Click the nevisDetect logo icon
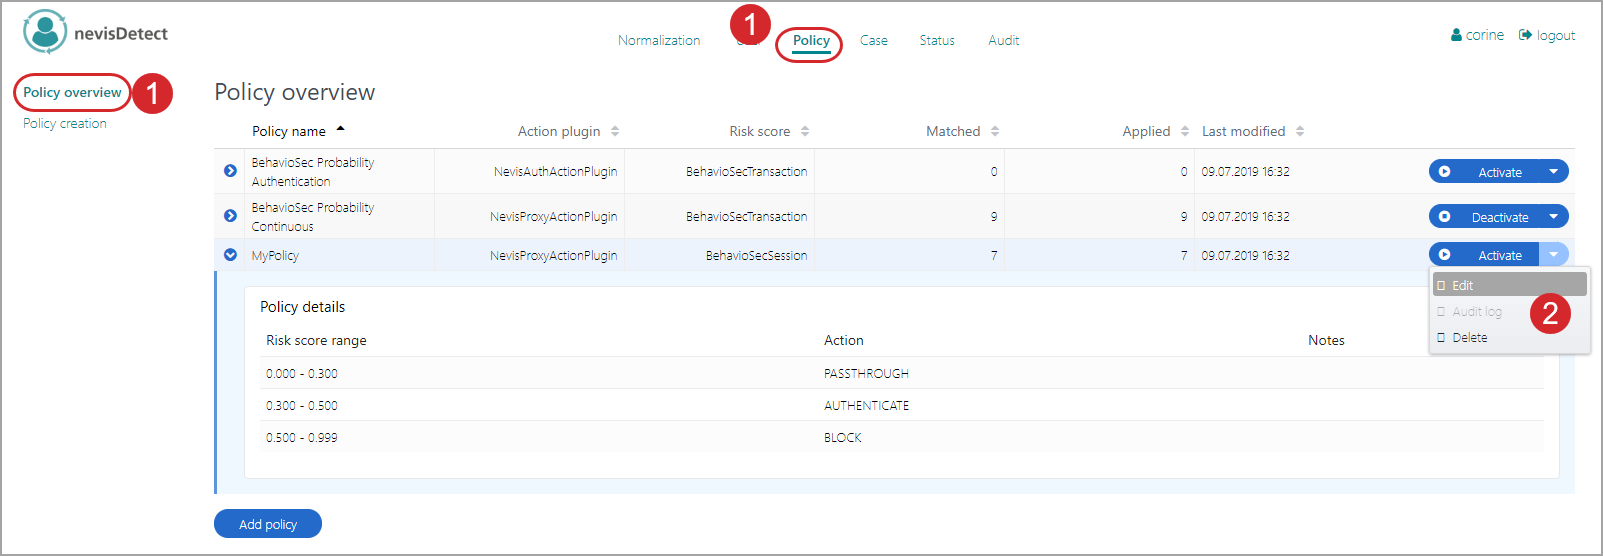1603x556 pixels. (x=45, y=32)
